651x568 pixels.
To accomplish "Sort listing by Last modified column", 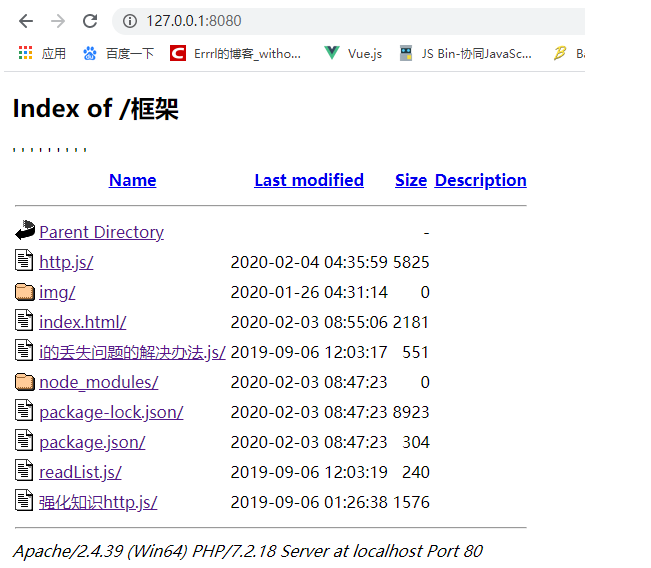I will coord(309,180).
